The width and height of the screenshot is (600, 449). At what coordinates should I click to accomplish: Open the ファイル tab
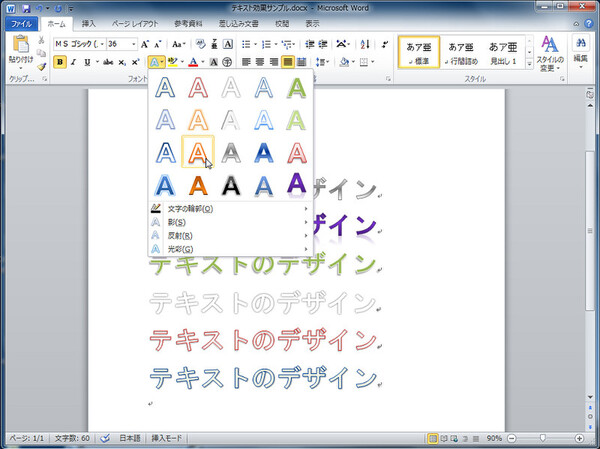(22, 22)
